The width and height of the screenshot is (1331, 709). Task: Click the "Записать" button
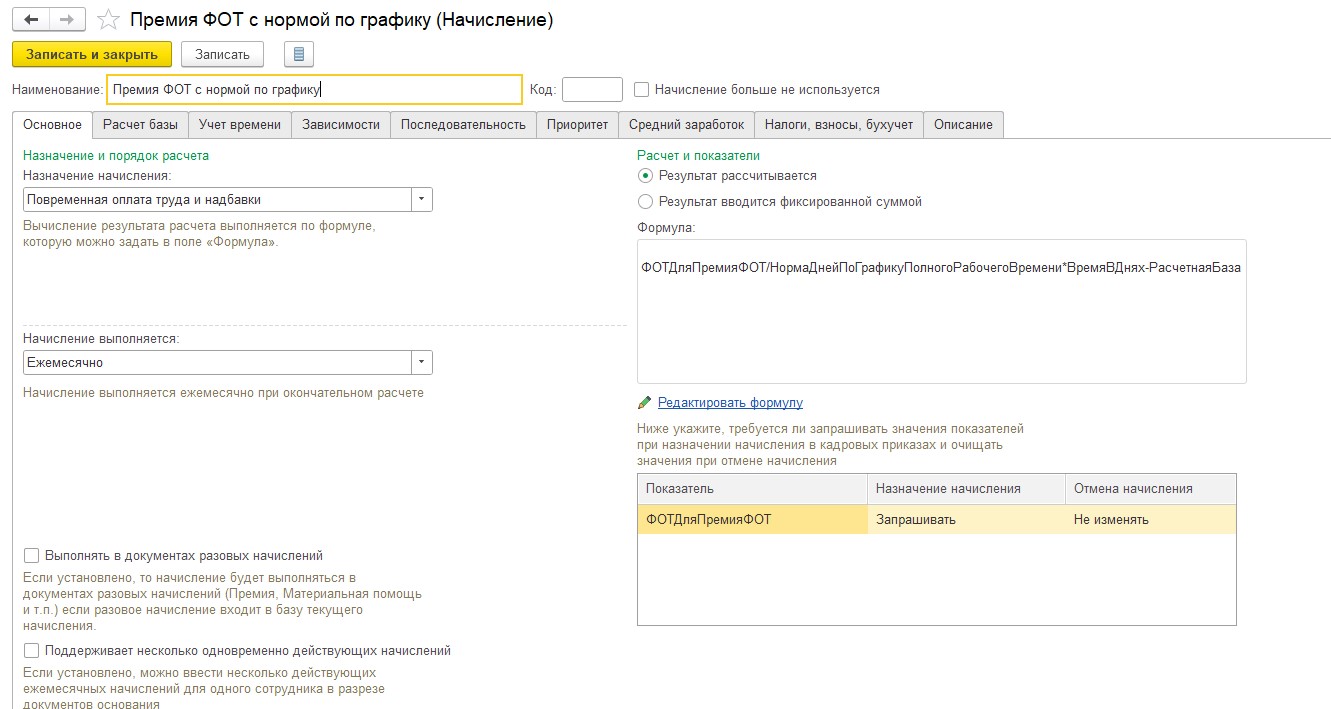(222, 54)
